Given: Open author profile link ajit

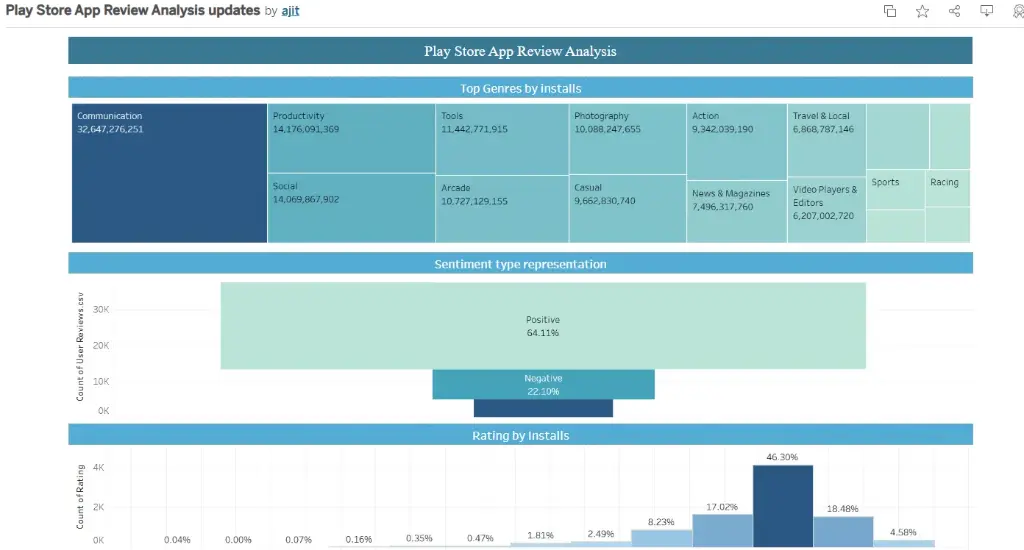Looking at the screenshot, I should 289,11.
